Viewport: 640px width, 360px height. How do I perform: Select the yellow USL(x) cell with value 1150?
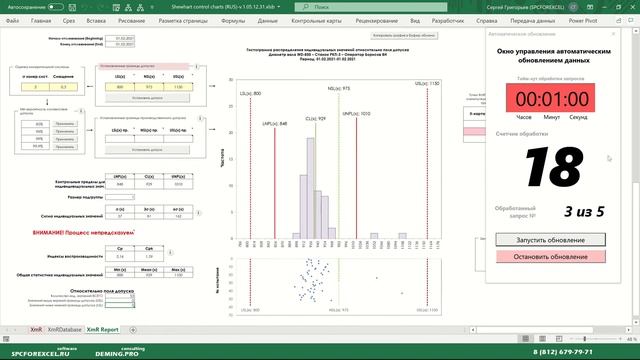click(x=178, y=87)
